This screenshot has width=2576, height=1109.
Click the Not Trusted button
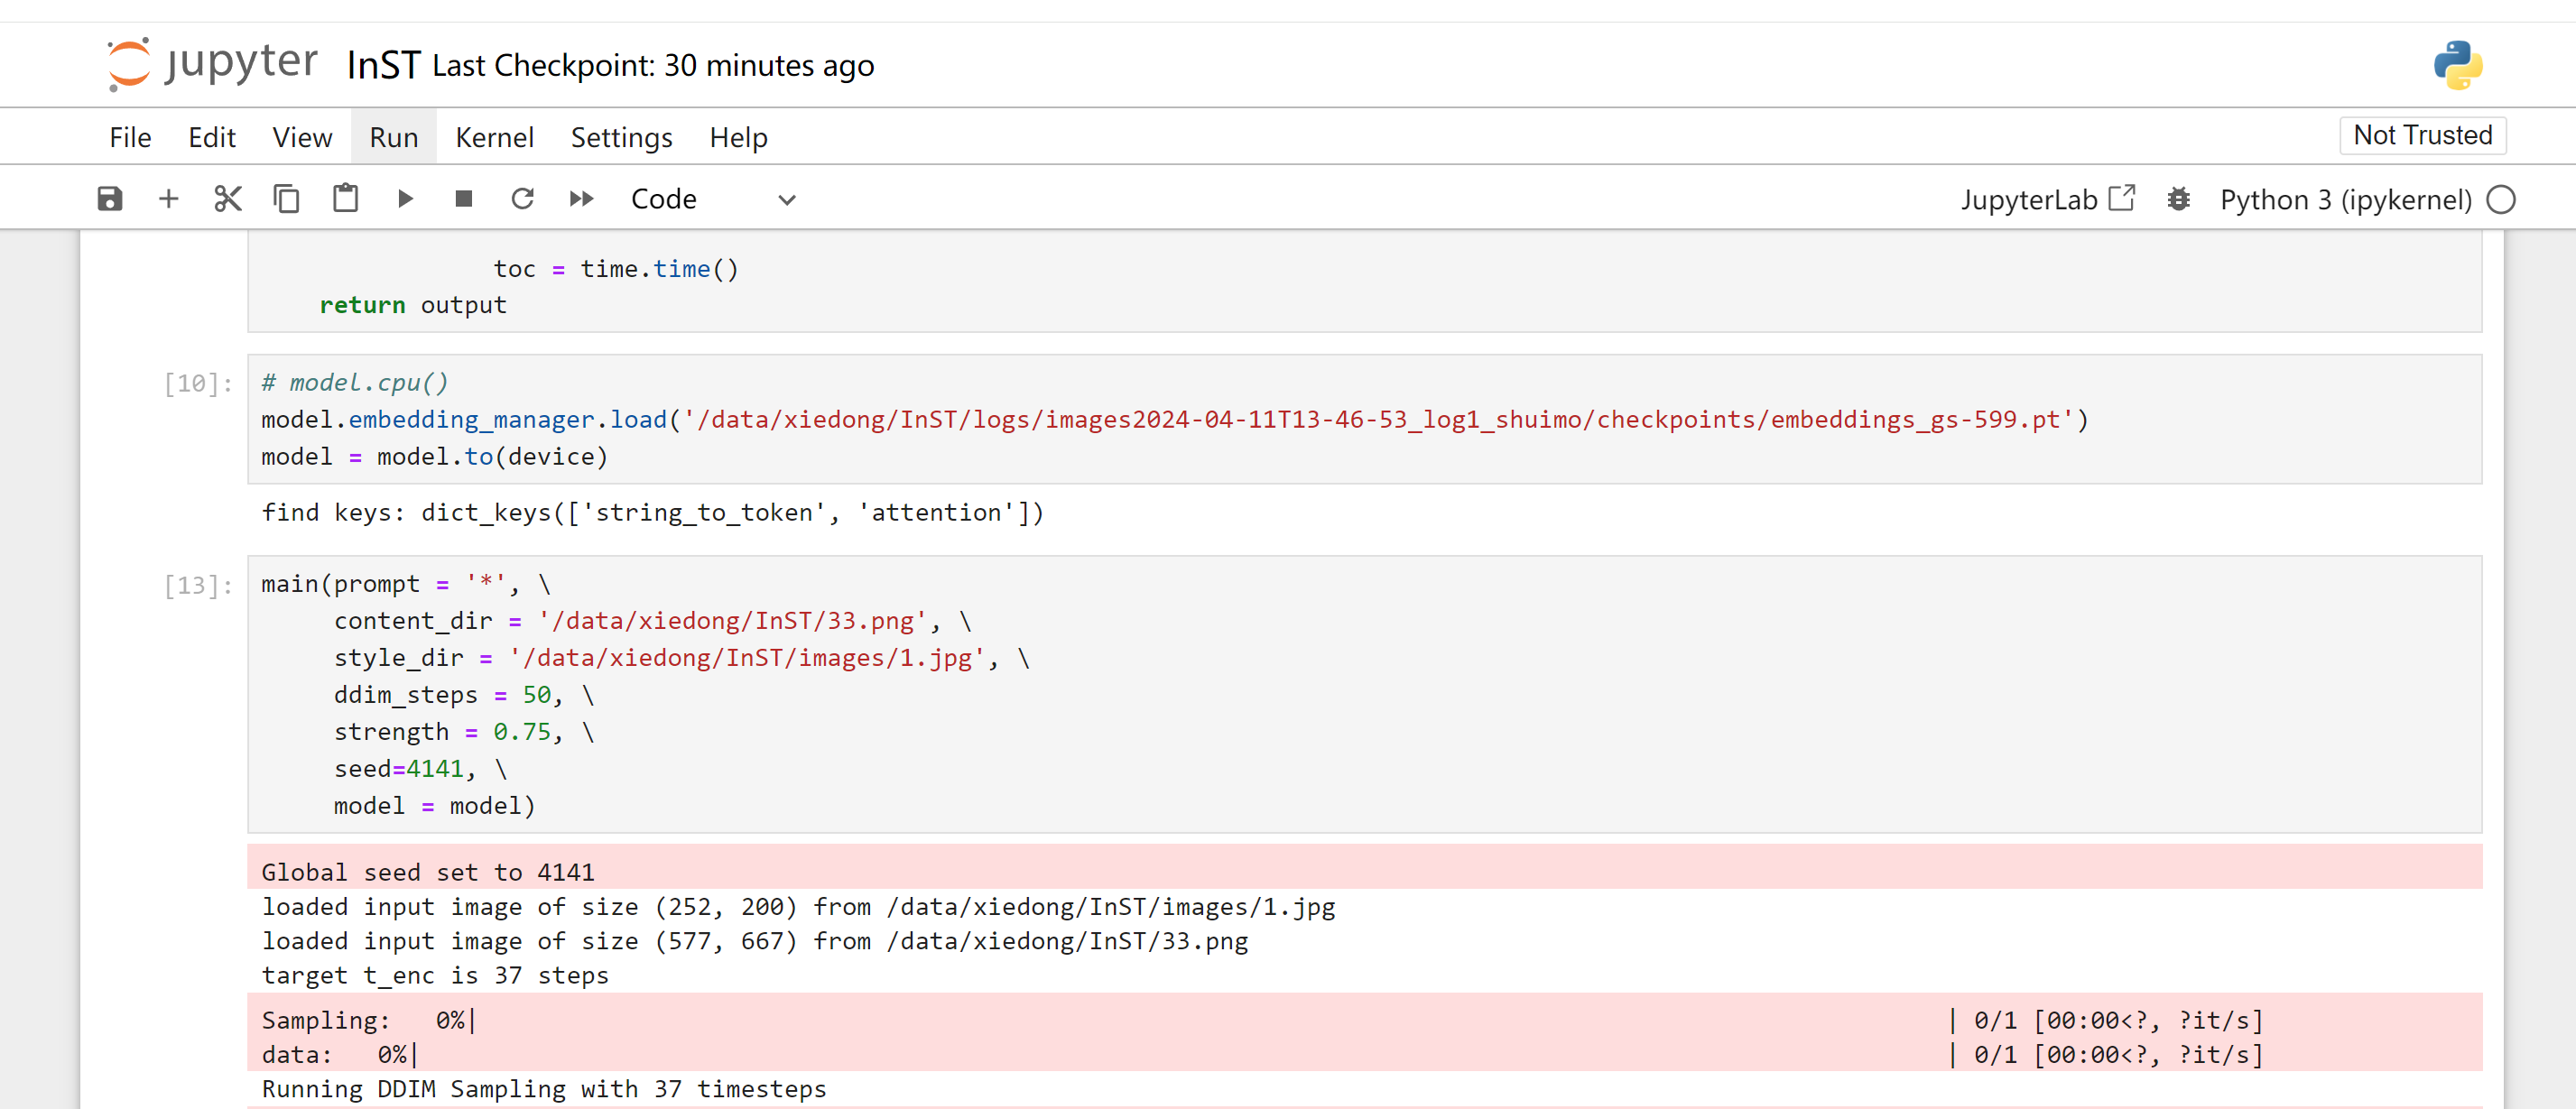click(x=2421, y=135)
